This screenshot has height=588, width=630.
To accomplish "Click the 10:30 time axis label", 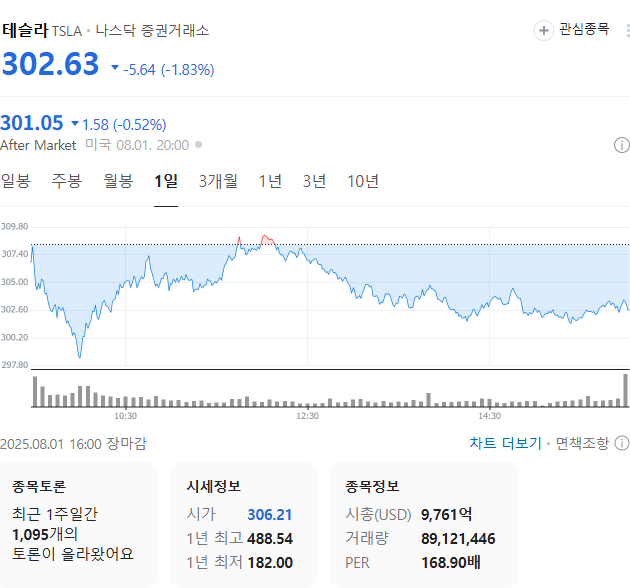I will click(125, 416).
